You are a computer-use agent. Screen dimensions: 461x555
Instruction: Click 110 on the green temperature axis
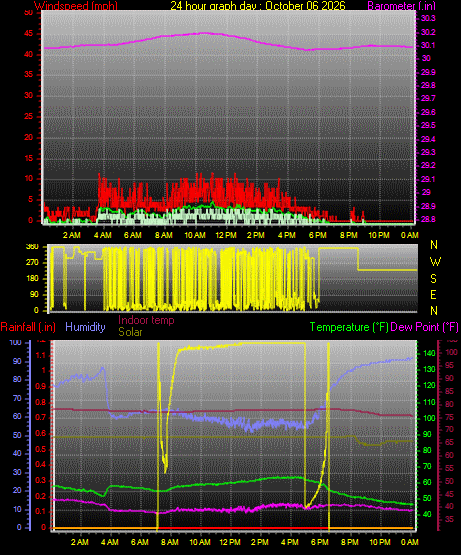(429, 402)
